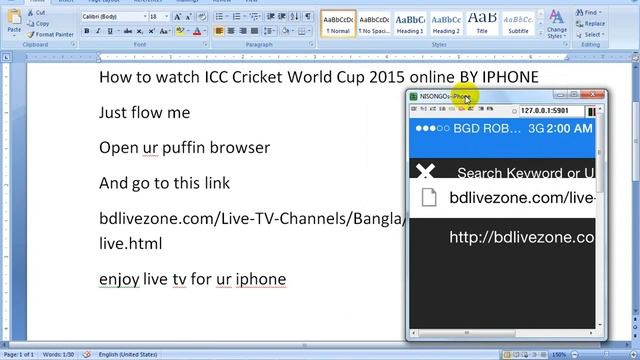This screenshot has width=640, height=360.
Task: Apply strikethrough formatting
Action: tap(128, 31)
